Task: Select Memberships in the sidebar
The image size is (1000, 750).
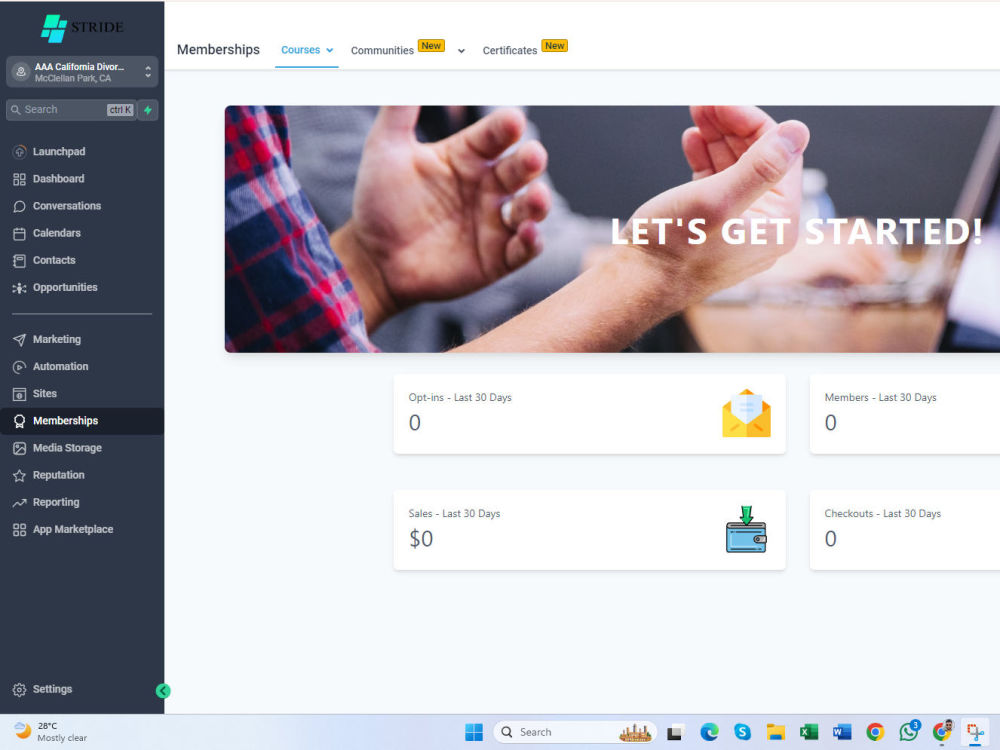Action: pos(82,421)
